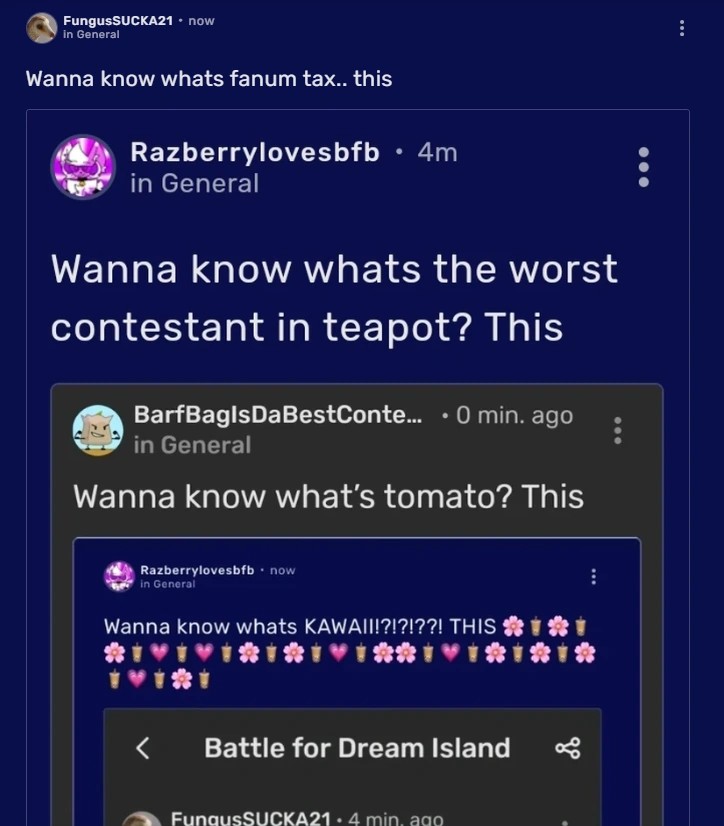Click "in General" under the top FungusSUCKA21 name

pyautogui.click(x=91, y=34)
